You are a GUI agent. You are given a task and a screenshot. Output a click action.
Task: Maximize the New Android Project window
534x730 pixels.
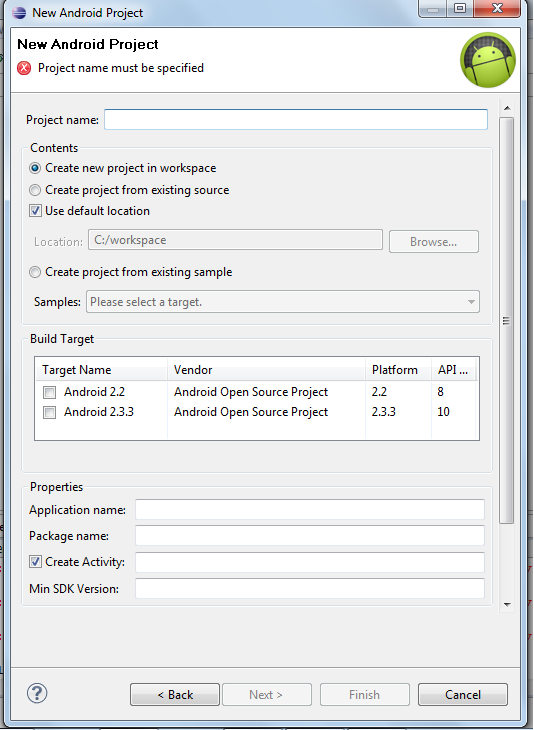click(x=460, y=8)
